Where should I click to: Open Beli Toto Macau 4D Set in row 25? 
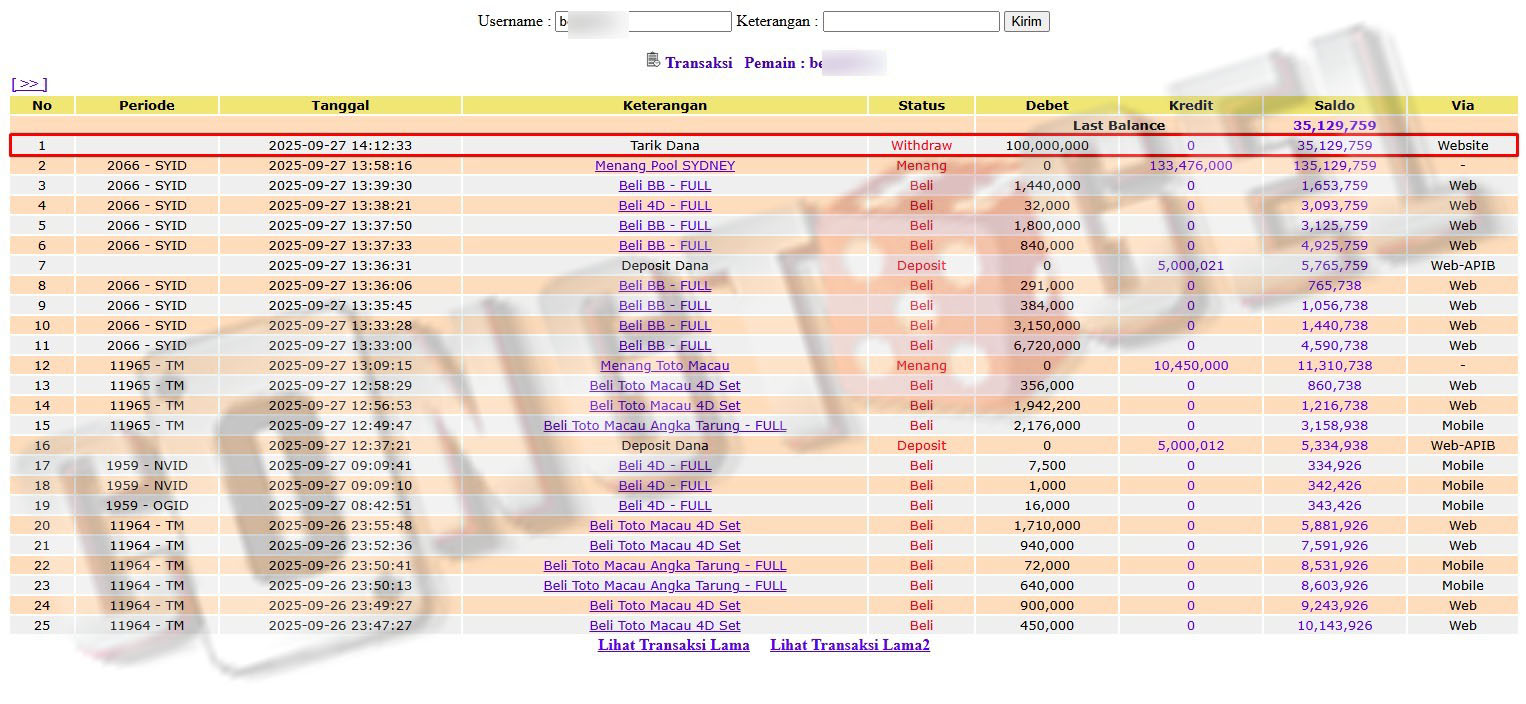coord(664,625)
